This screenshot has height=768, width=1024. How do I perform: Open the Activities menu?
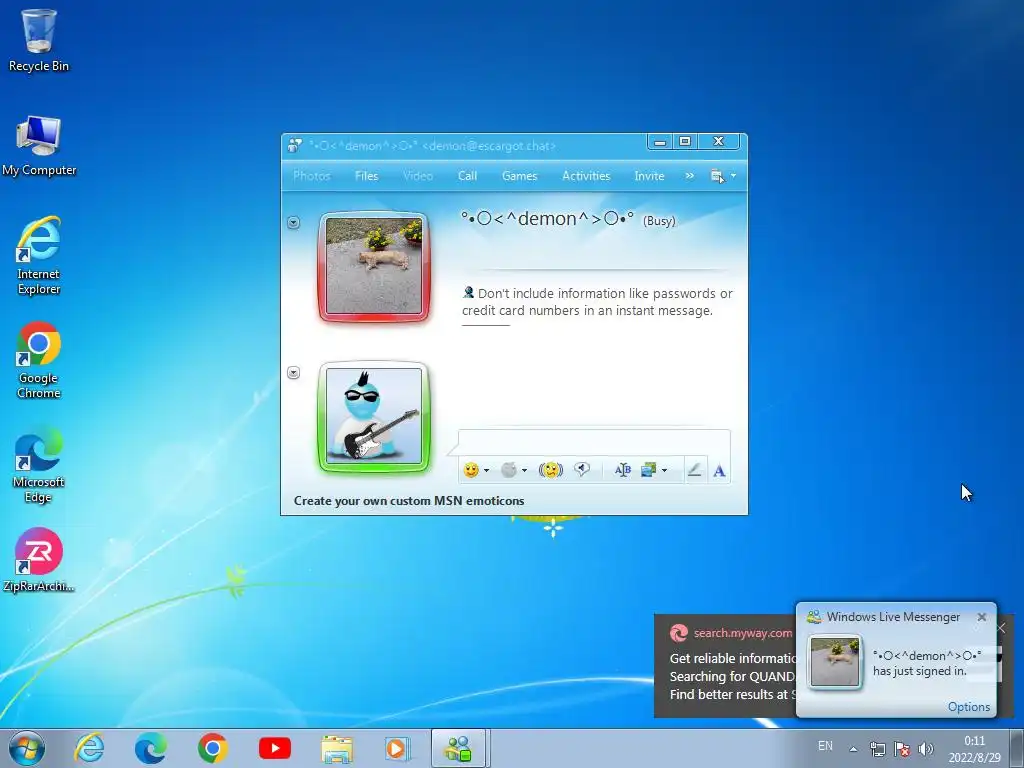tap(586, 176)
